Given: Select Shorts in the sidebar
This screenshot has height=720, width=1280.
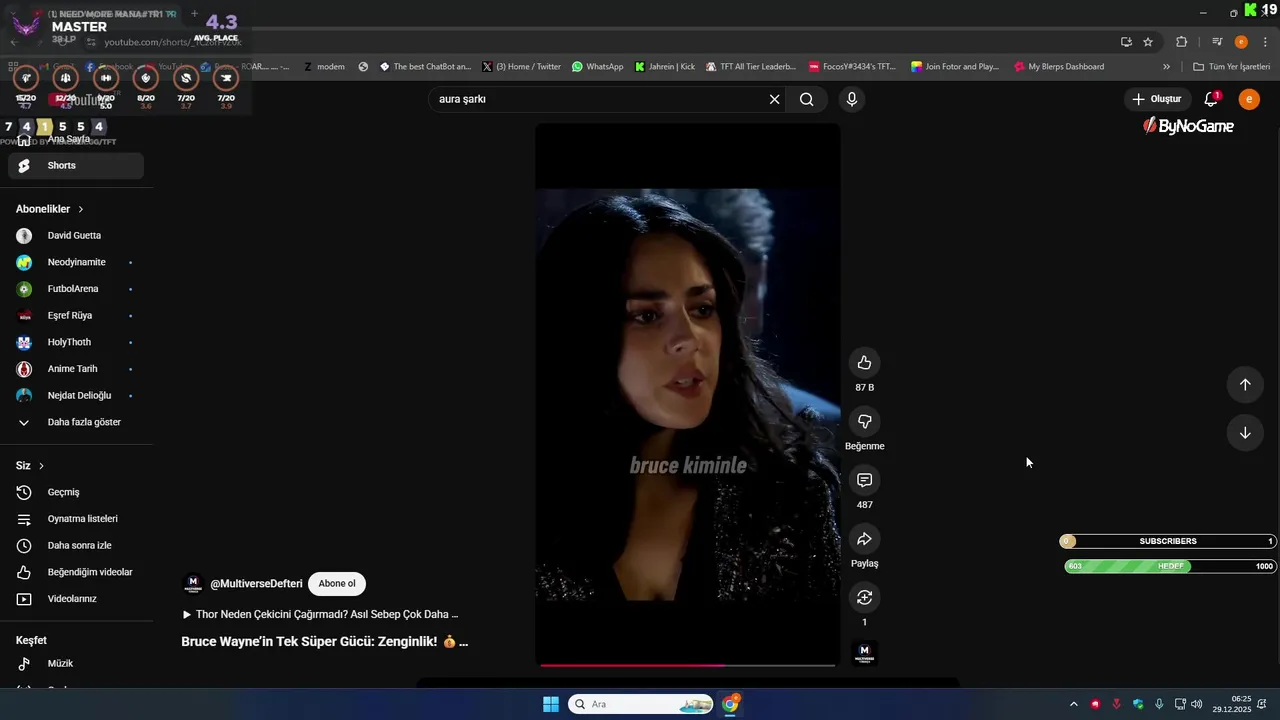Looking at the screenshot, I should click(76, 166).
